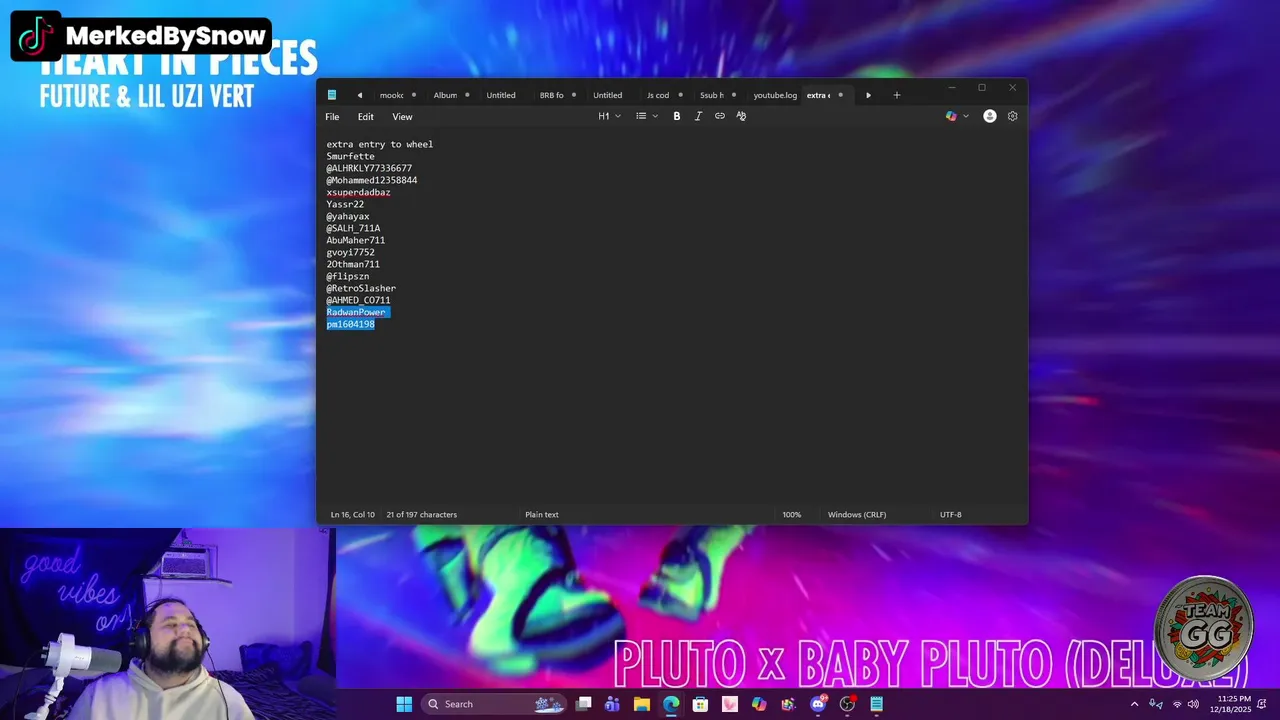The width and height of the screenshot is (1280, 720).
Task: Show hidden icons in system tray chevron
Action: (x=1134, y=704)
